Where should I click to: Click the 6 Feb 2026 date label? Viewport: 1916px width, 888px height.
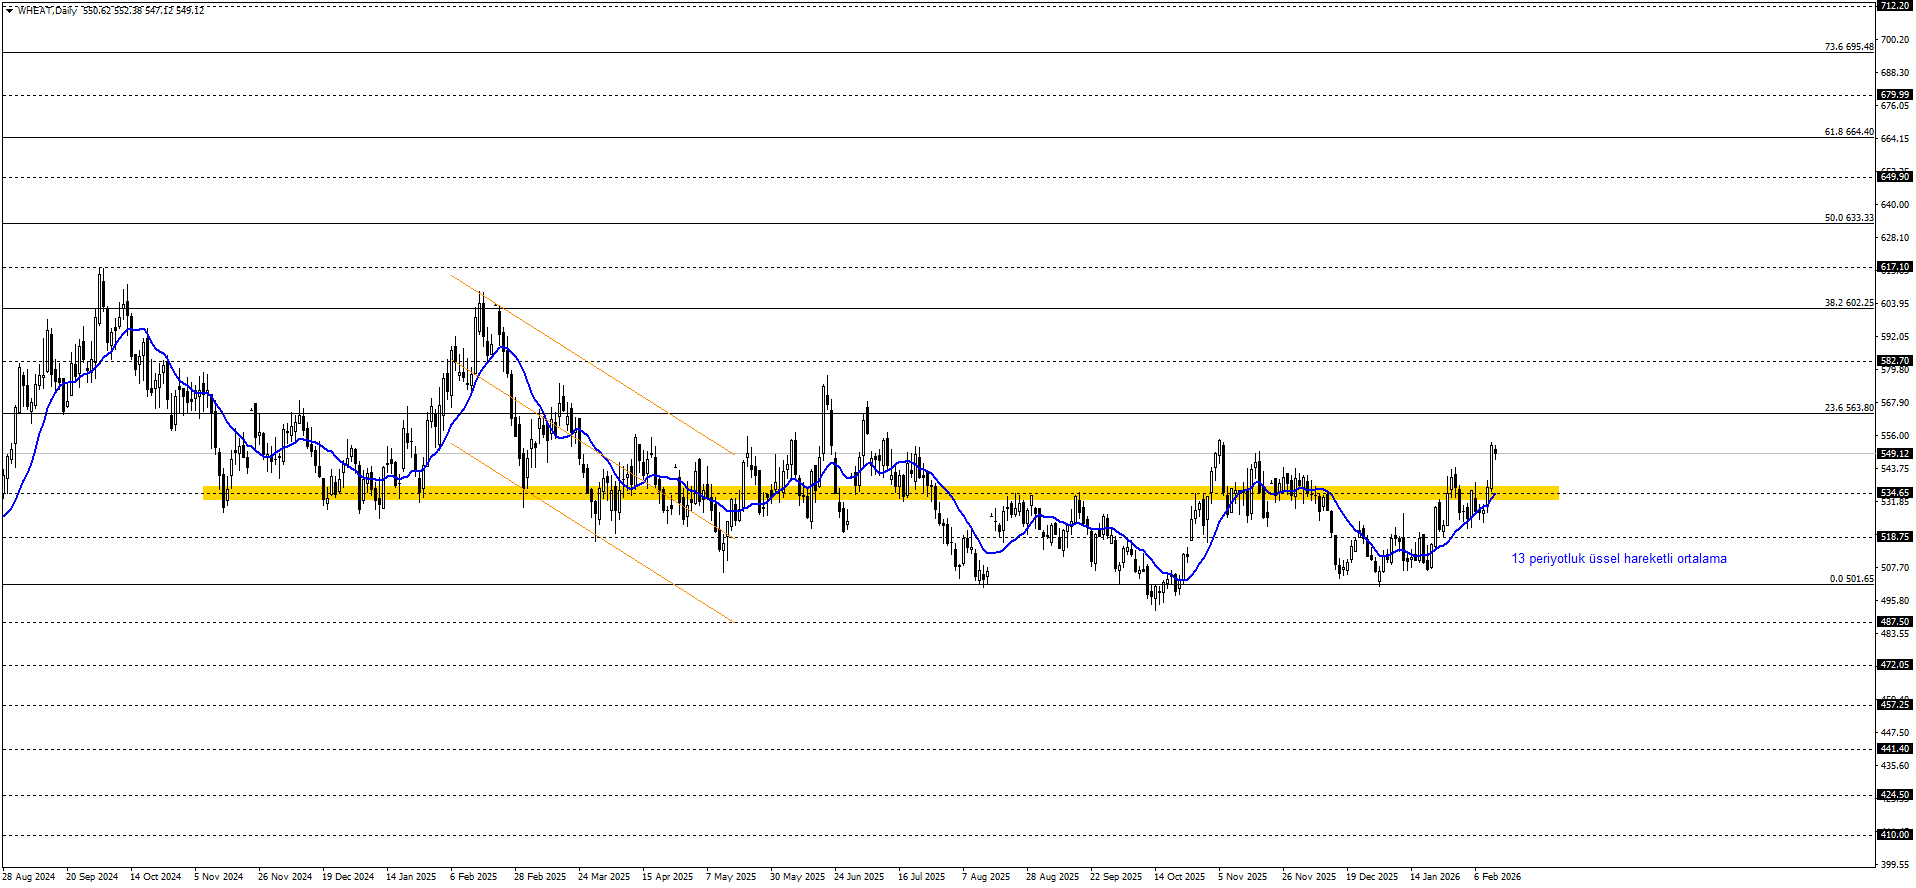click(x=1497, y=877)
